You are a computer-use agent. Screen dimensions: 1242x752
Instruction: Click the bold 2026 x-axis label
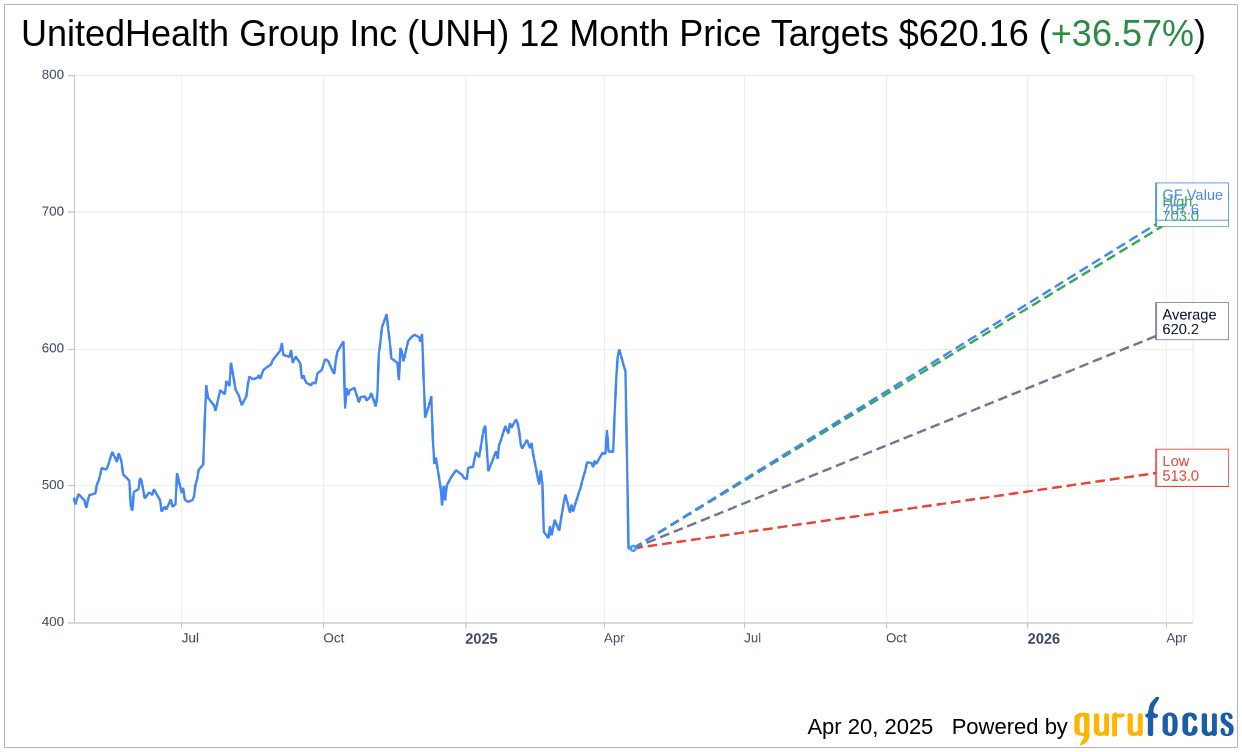[x=1043, y=638]
